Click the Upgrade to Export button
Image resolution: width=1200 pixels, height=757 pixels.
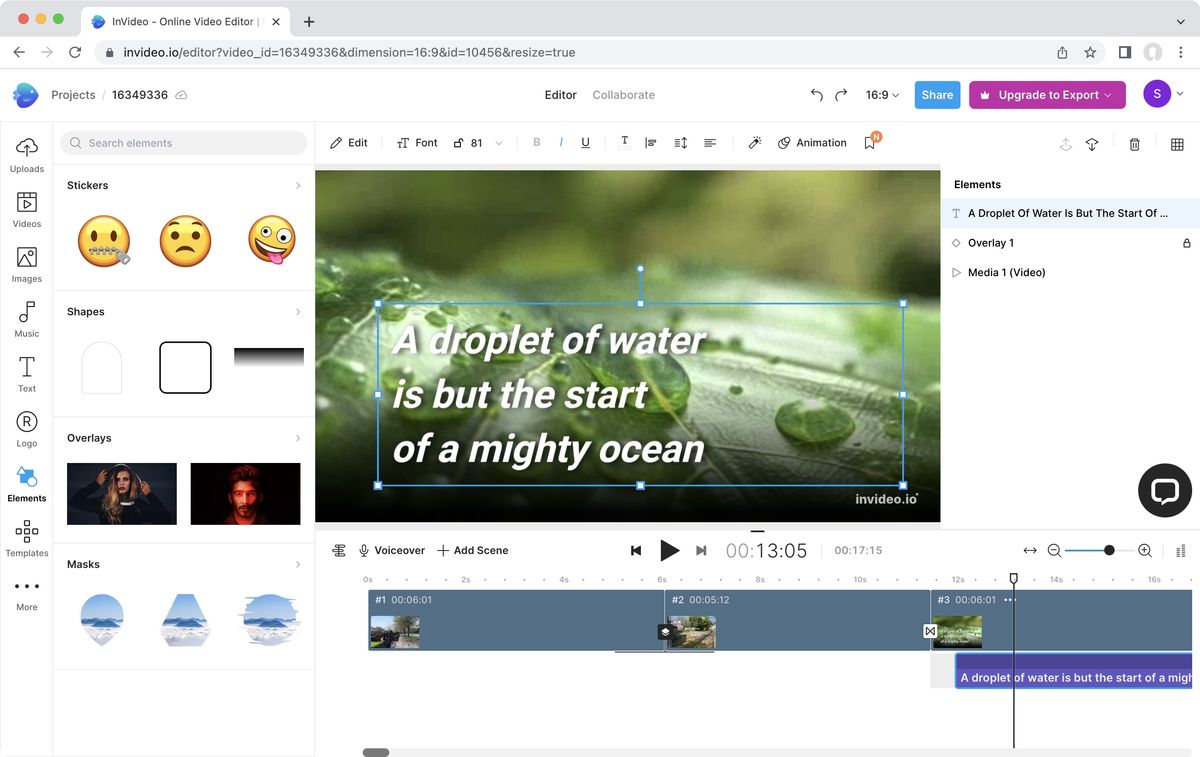pyautogui.click(x=1046, y=94)
